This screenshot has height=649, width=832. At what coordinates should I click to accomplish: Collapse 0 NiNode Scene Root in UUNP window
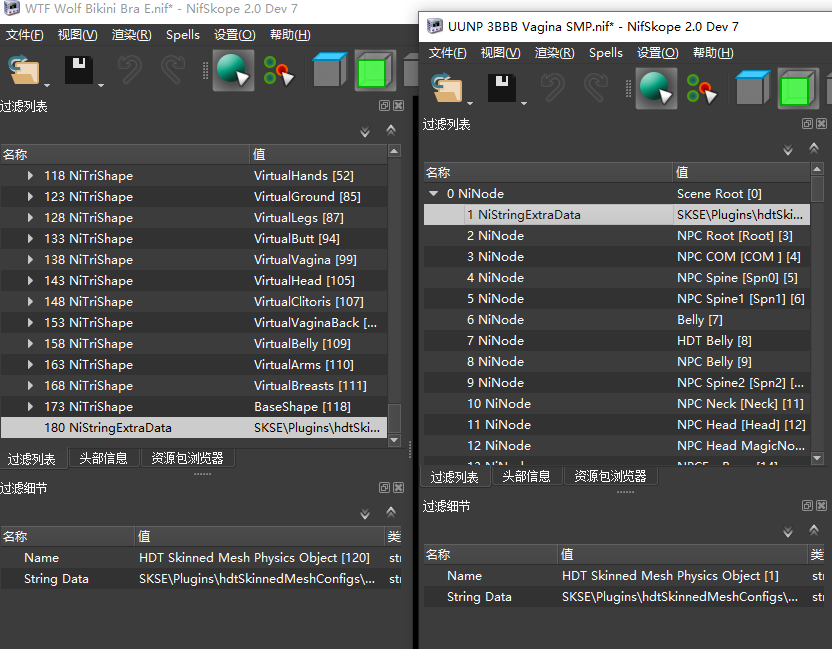[x=434, y=194]
